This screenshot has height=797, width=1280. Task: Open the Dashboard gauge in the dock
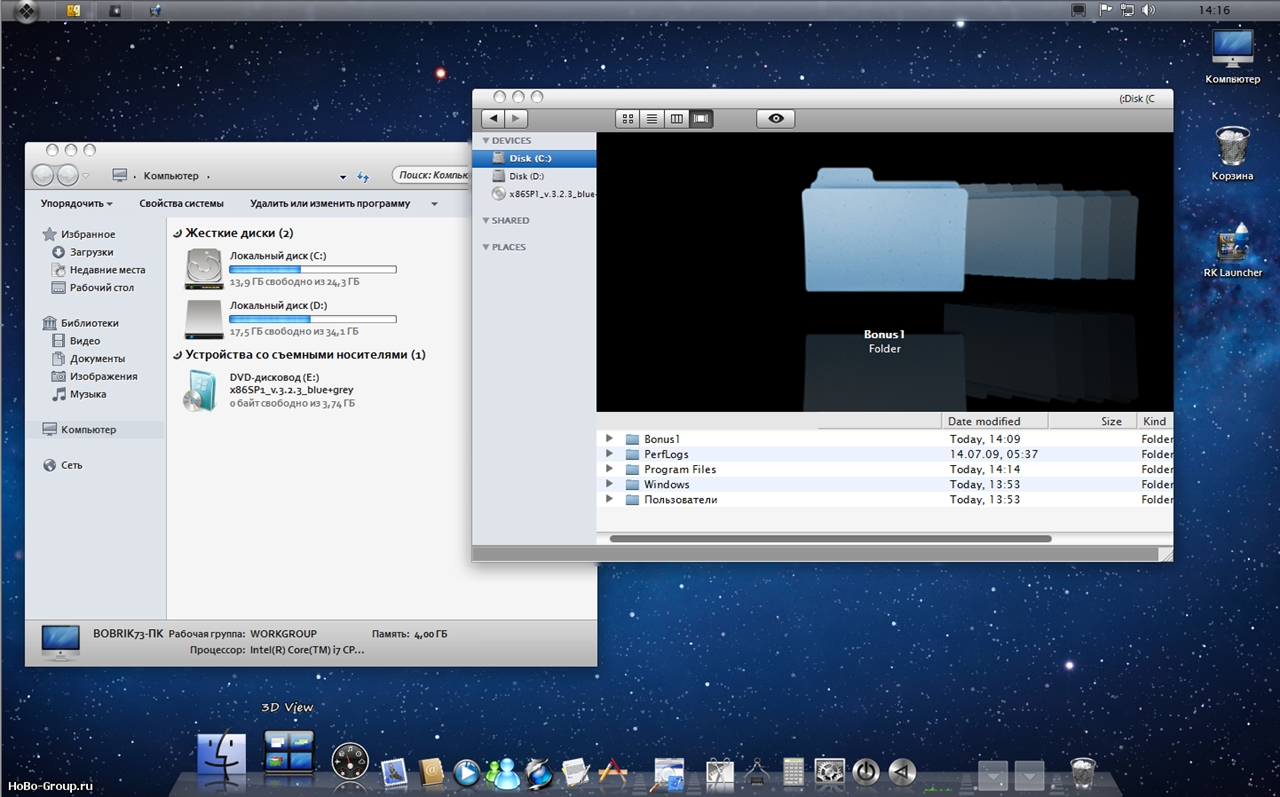pos(350,763)
